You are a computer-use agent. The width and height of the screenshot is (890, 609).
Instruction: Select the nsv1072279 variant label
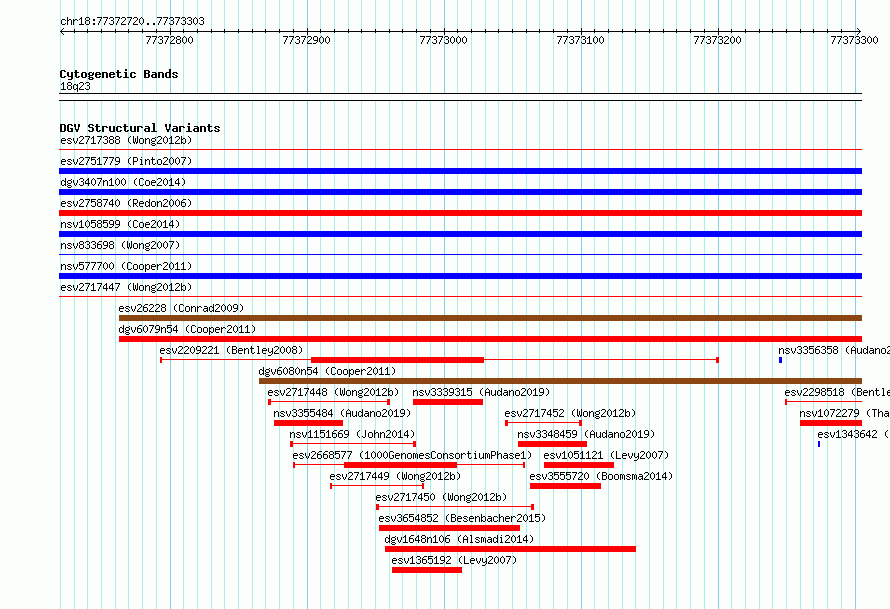coord(845,413)
